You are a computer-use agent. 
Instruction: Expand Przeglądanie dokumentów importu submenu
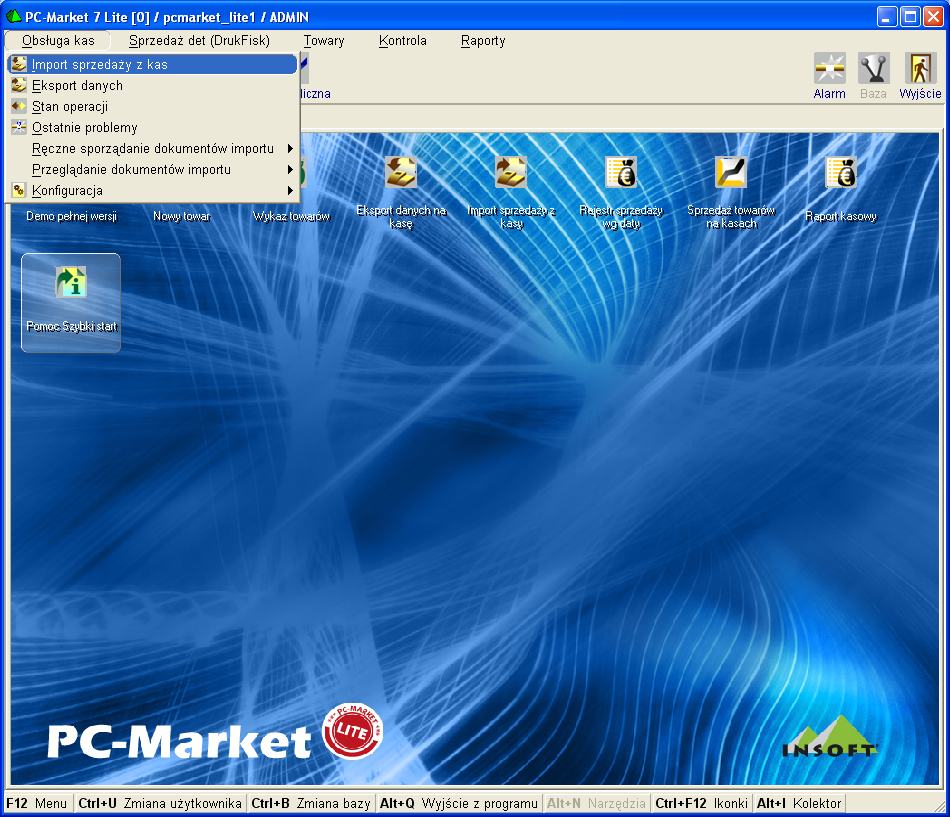[x=152, y=170]
